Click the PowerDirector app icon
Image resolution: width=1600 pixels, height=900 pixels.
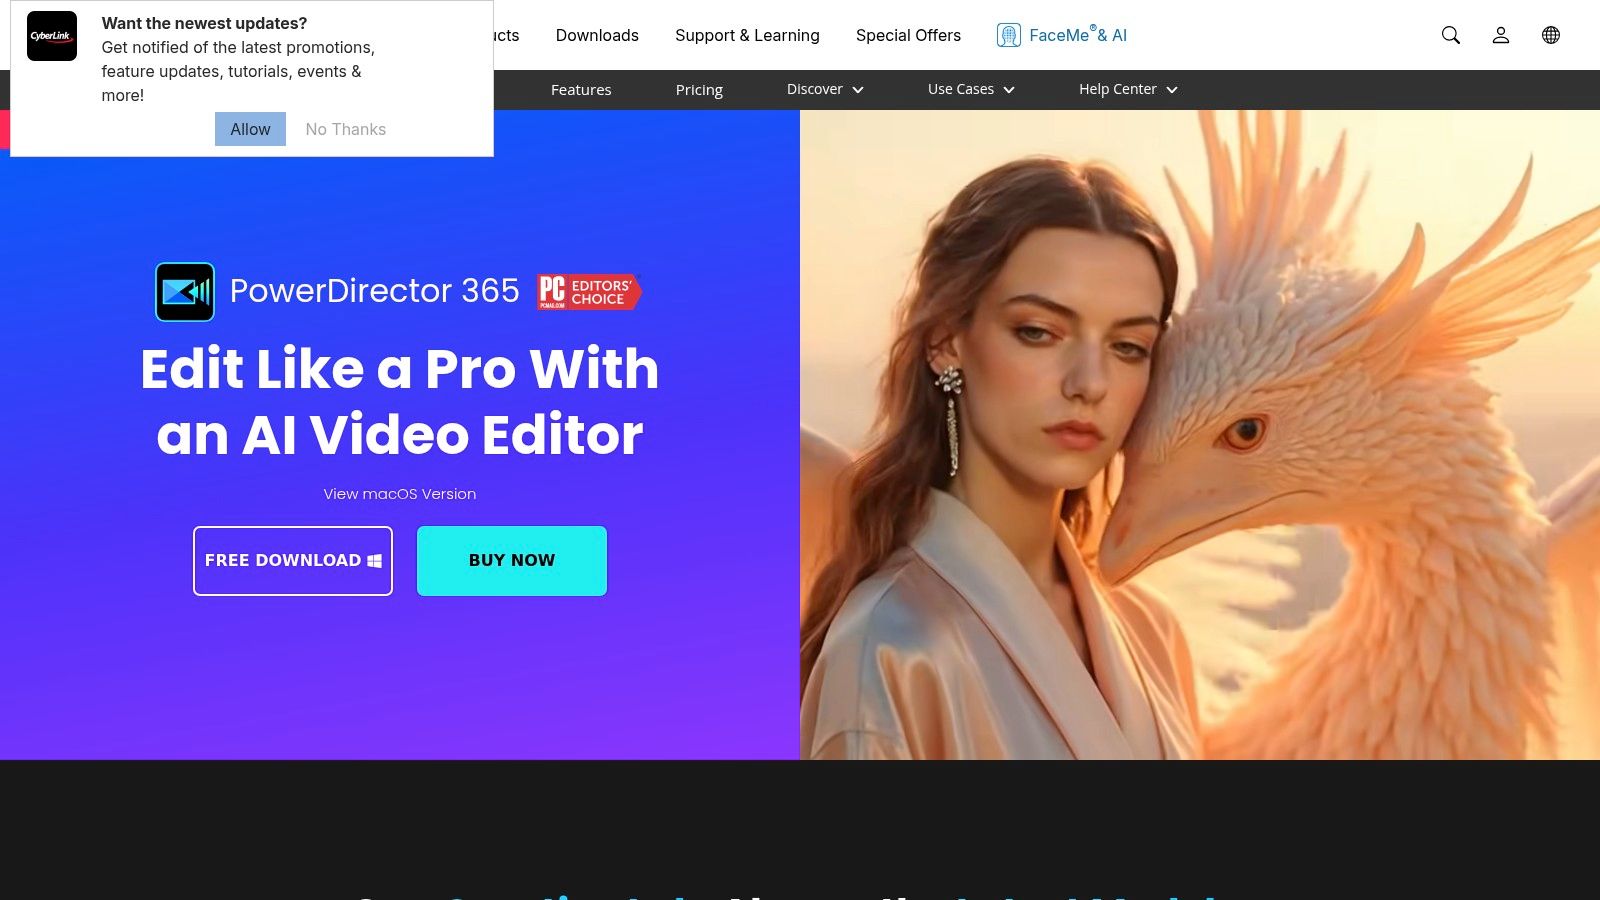(185, 292)
